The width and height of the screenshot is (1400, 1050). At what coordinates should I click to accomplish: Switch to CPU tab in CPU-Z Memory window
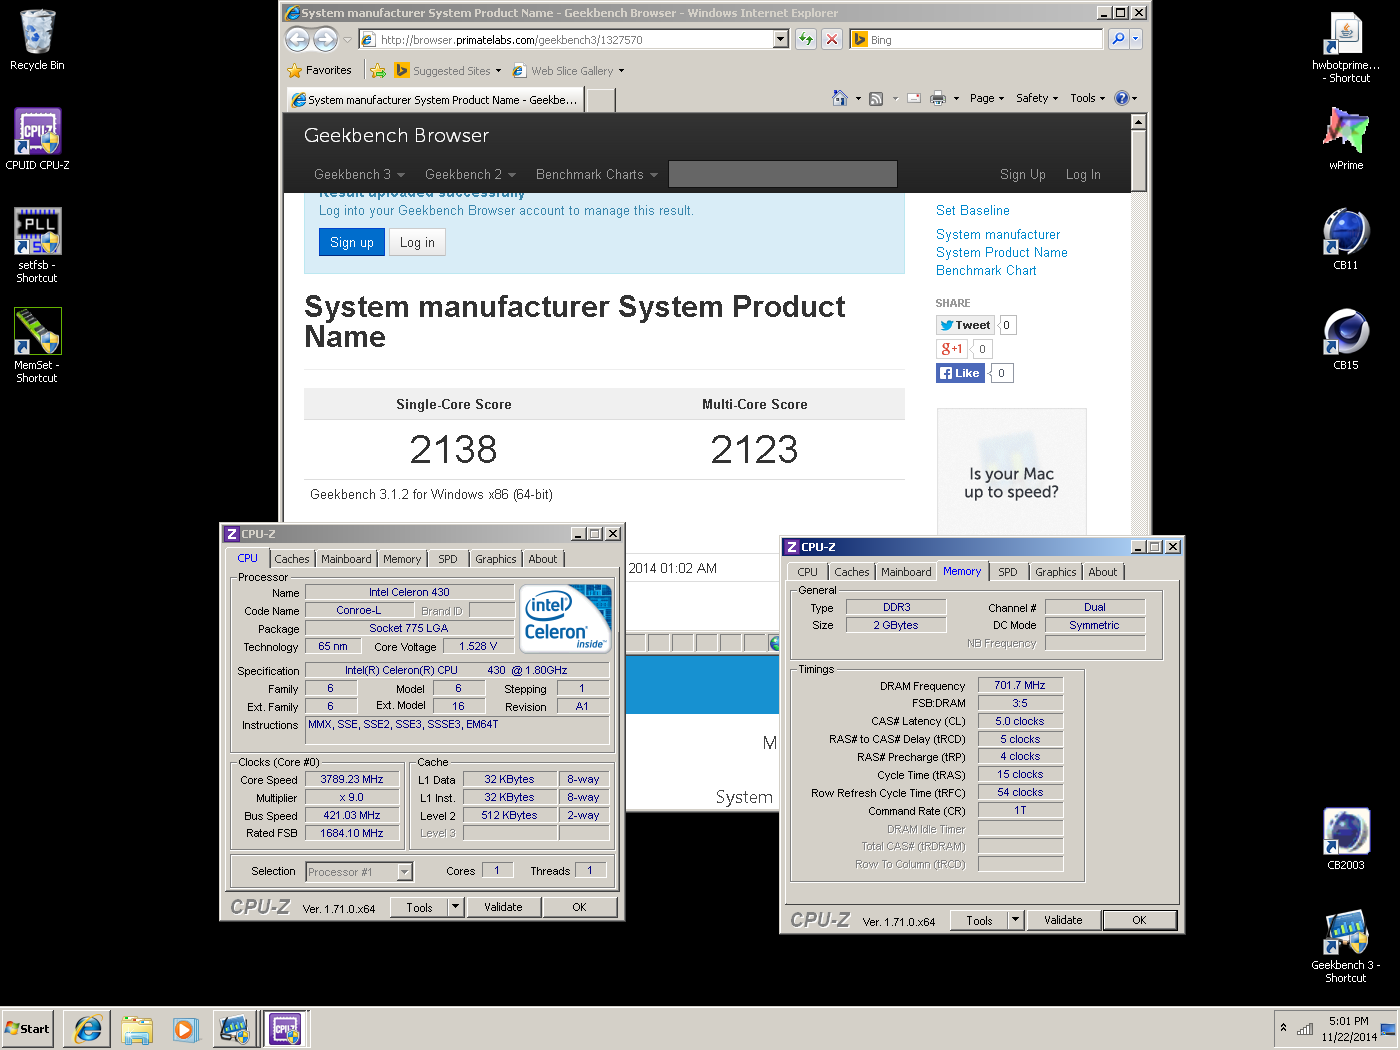(x=808, y=572)
